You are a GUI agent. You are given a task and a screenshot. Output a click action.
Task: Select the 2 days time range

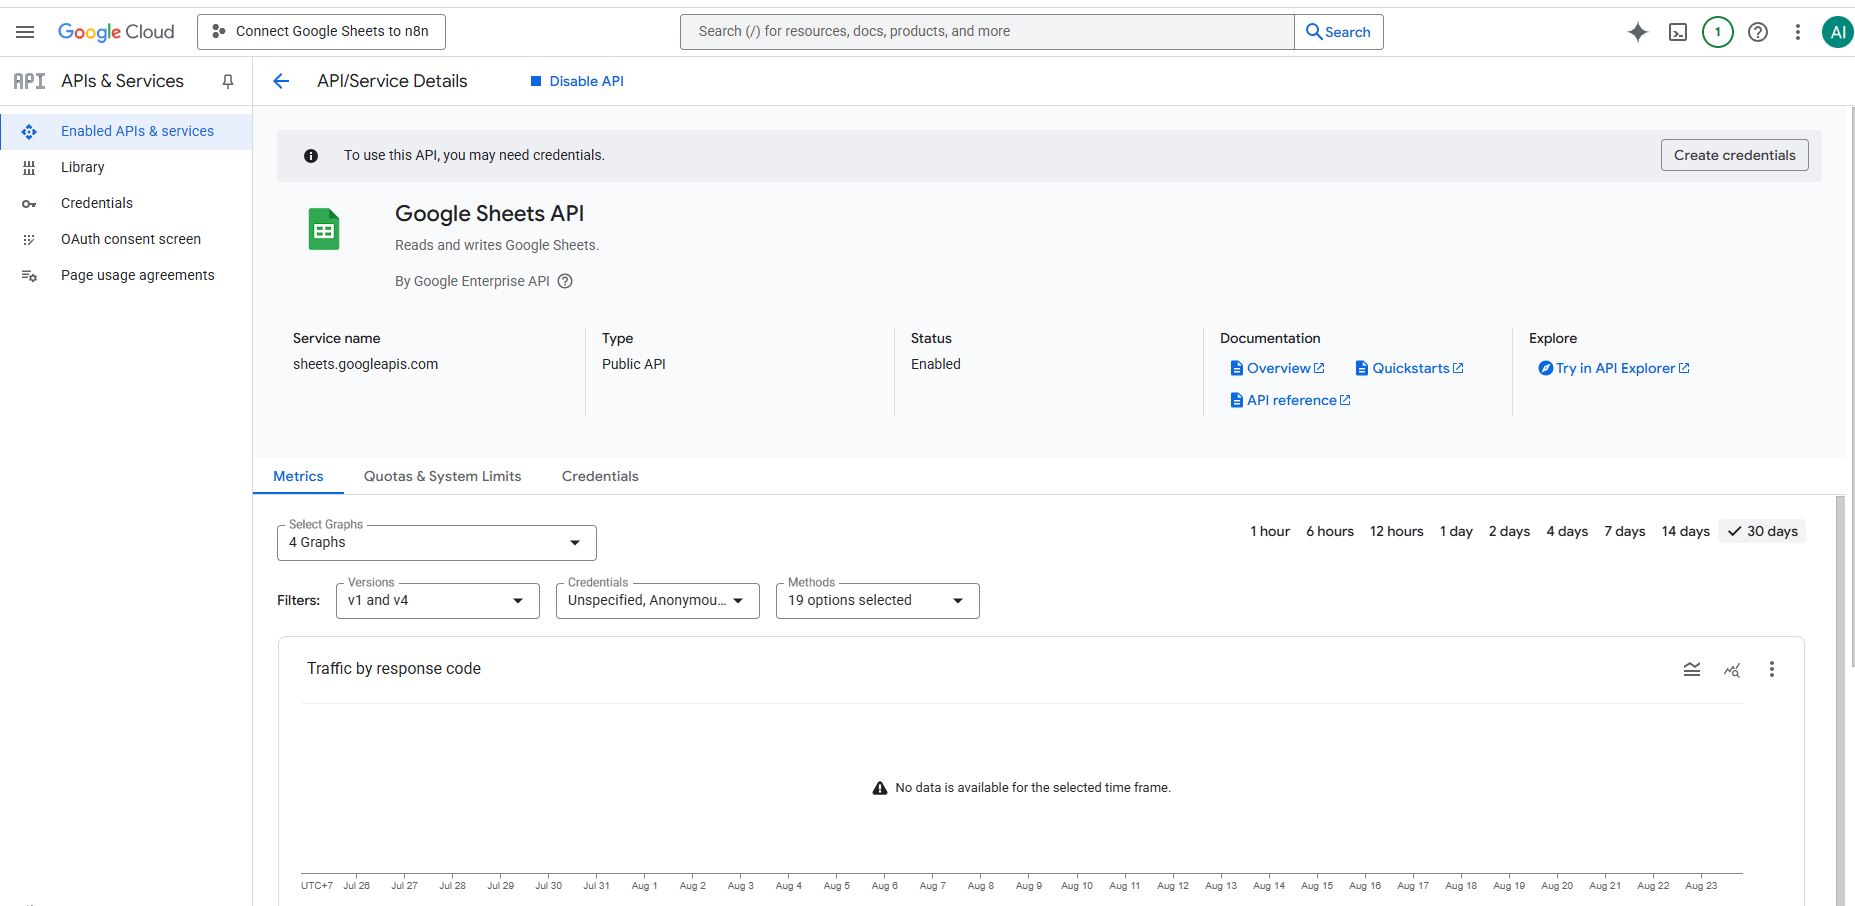click(x=1509, y=531)
